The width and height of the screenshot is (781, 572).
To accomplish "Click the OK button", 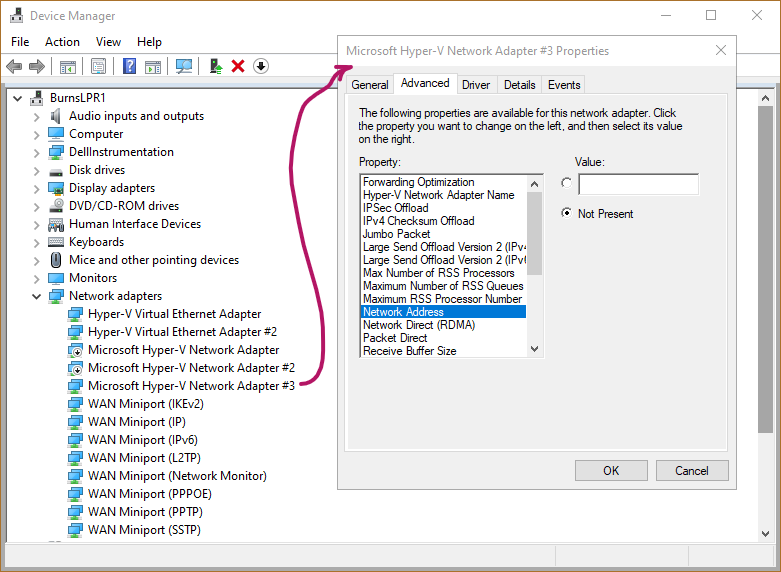I will click(x=611, y=471).
